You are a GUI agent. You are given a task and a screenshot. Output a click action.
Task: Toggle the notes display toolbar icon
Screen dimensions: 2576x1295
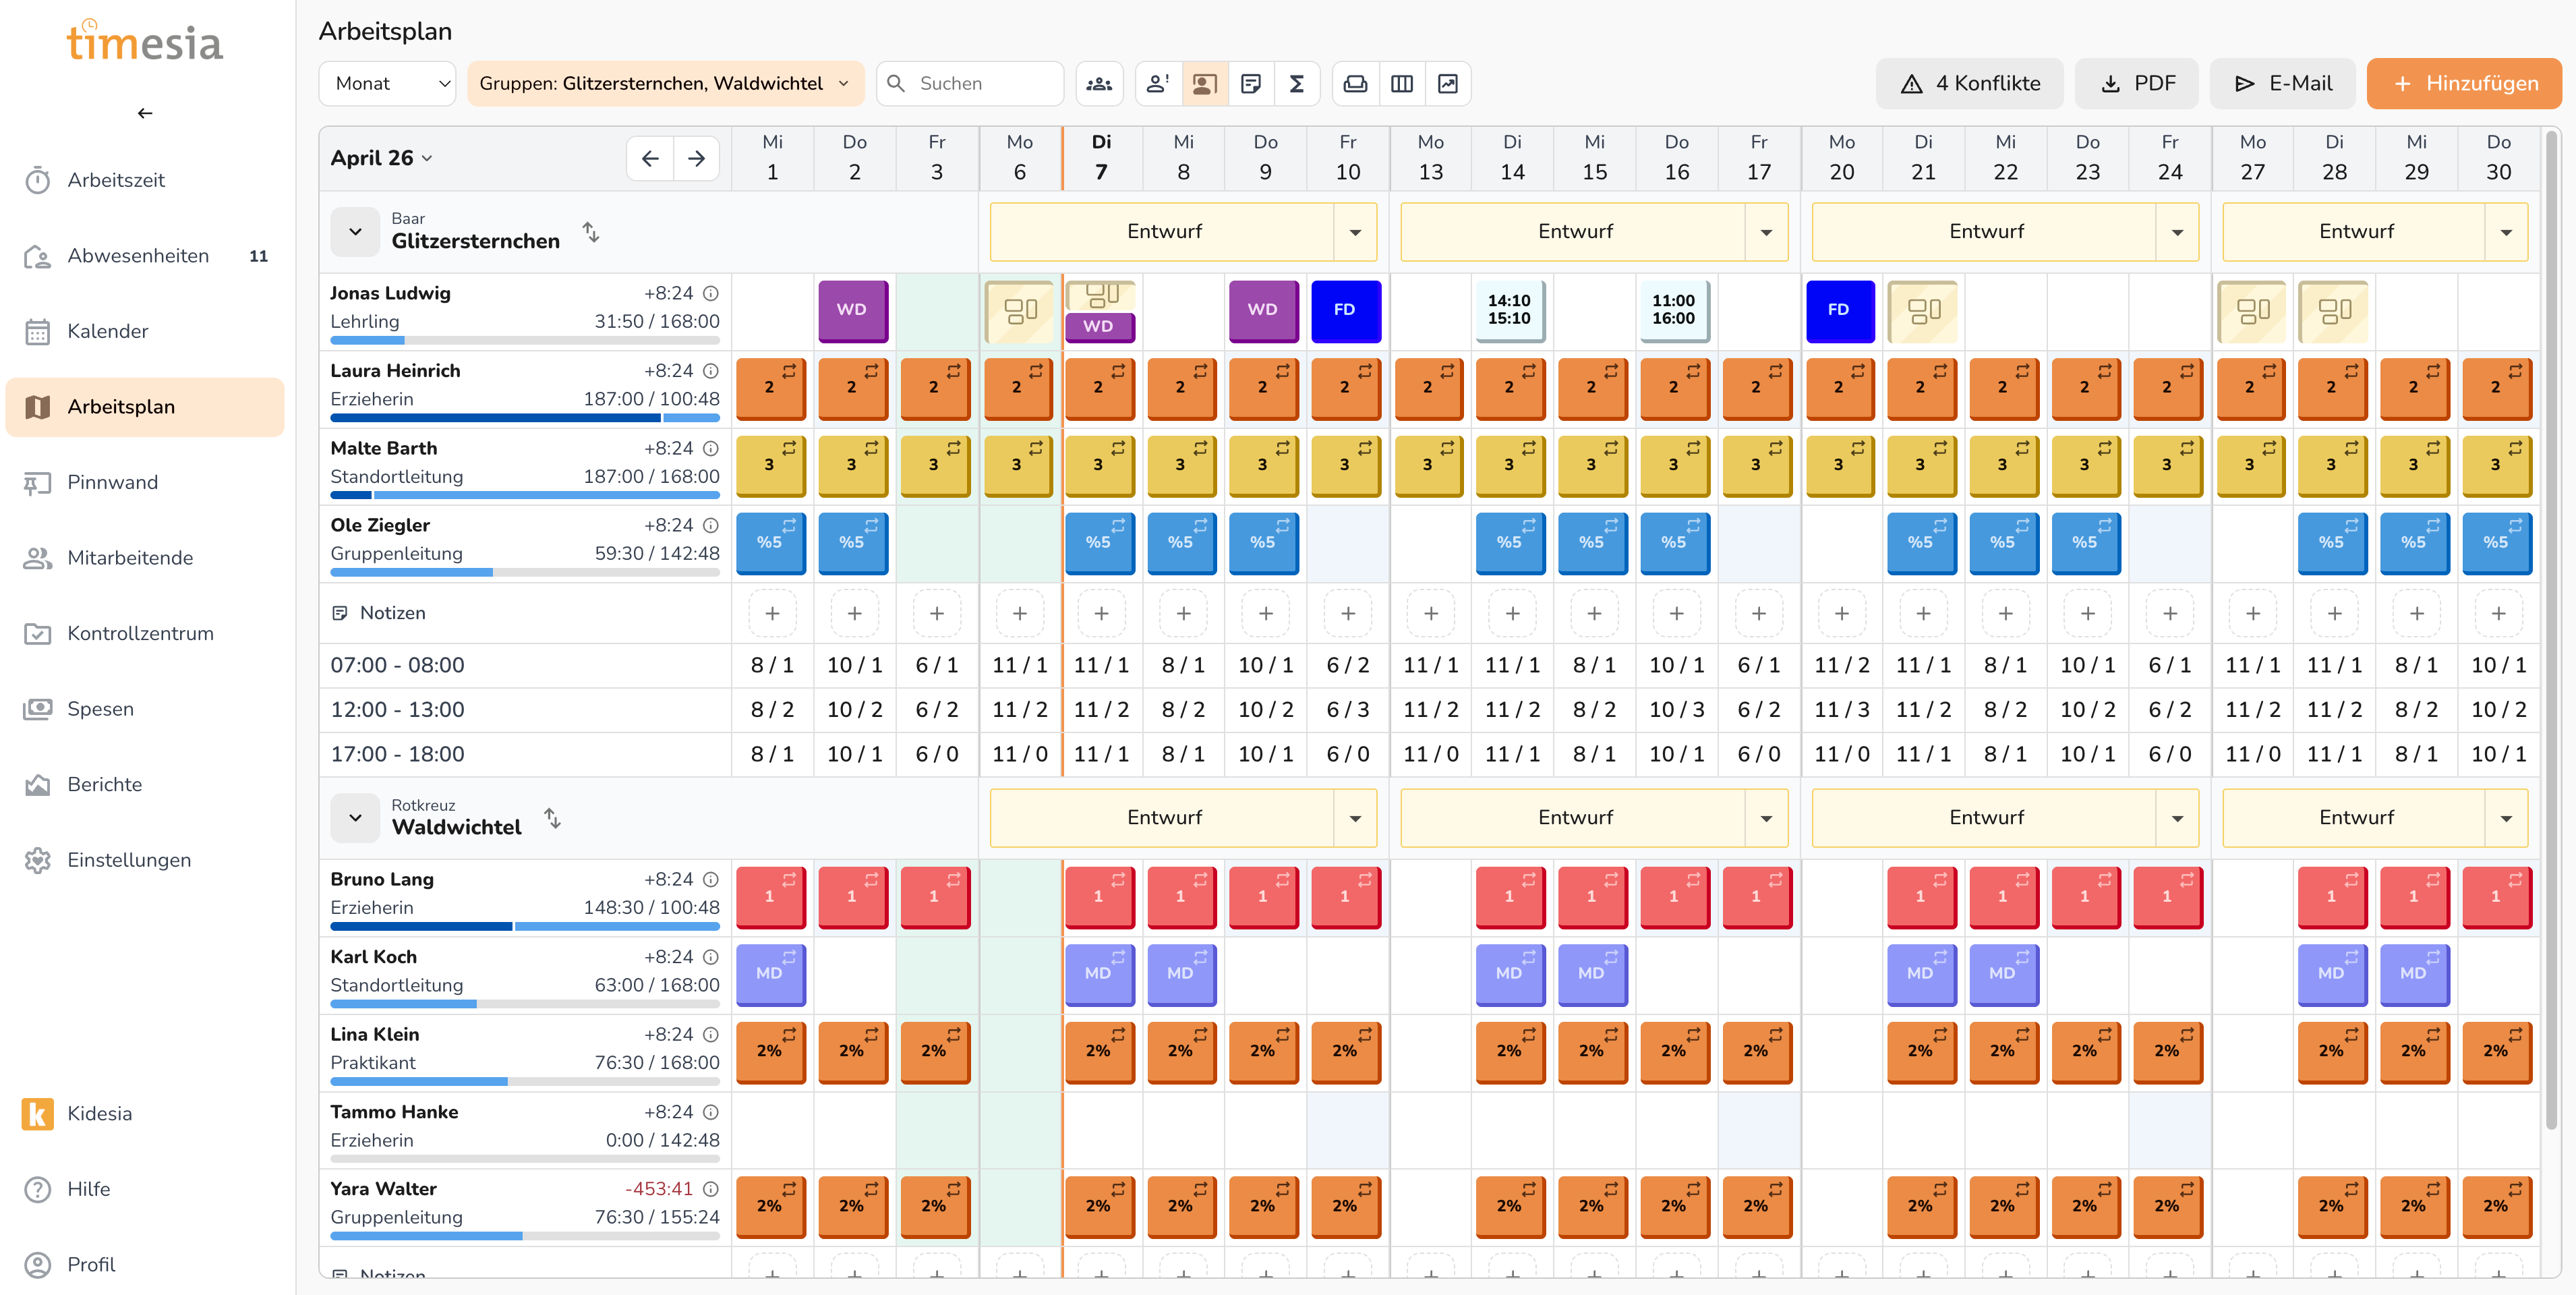1250,84
